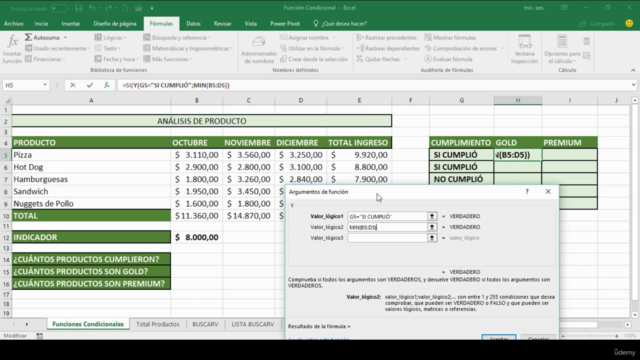Switch to the Inicio tab

coord(41,24)
